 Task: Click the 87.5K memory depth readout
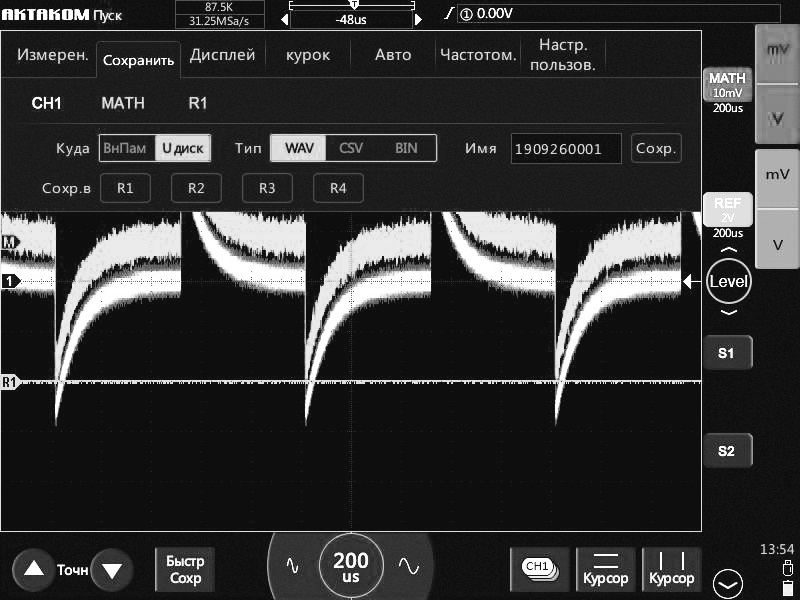pyautogui.click(x=219, y=7)
